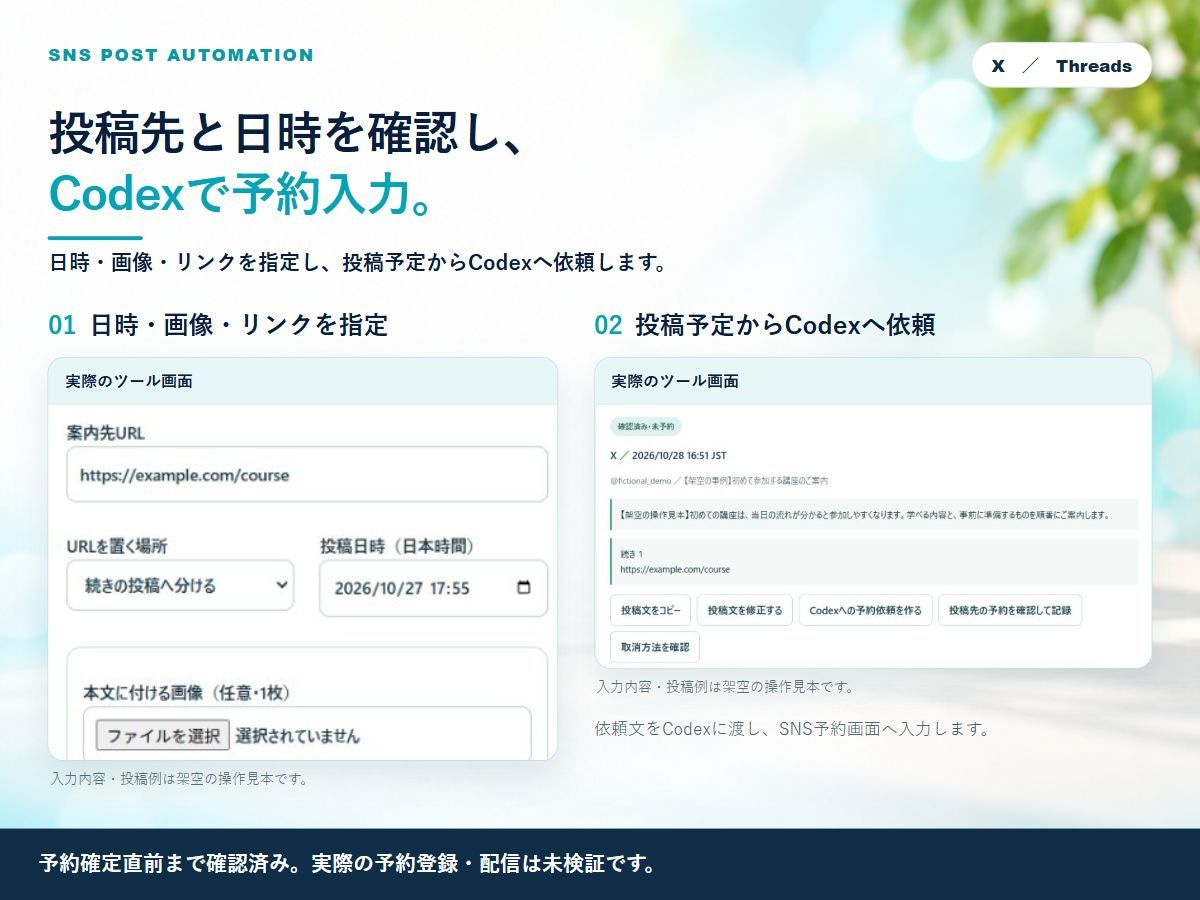Click the right panel's 実際のツール画面 header
Image resolution: width=1200 pixels, height=900 pixels.
[x=873, y=381]
